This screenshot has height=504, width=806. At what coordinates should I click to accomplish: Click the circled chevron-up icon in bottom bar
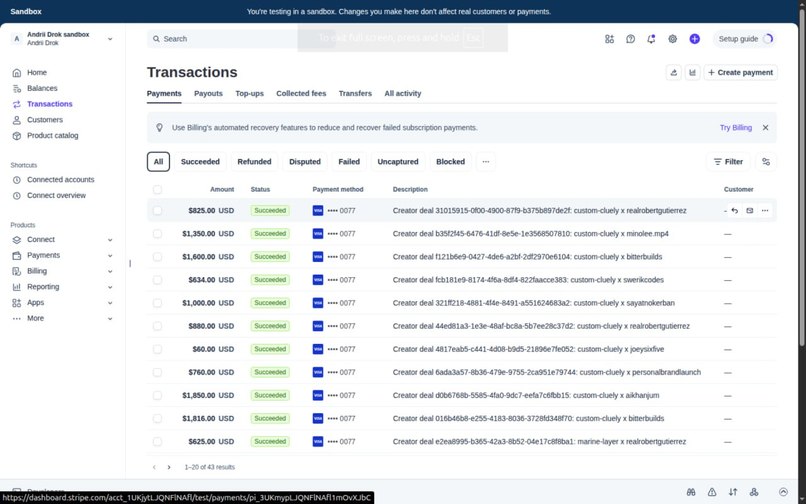783,492
